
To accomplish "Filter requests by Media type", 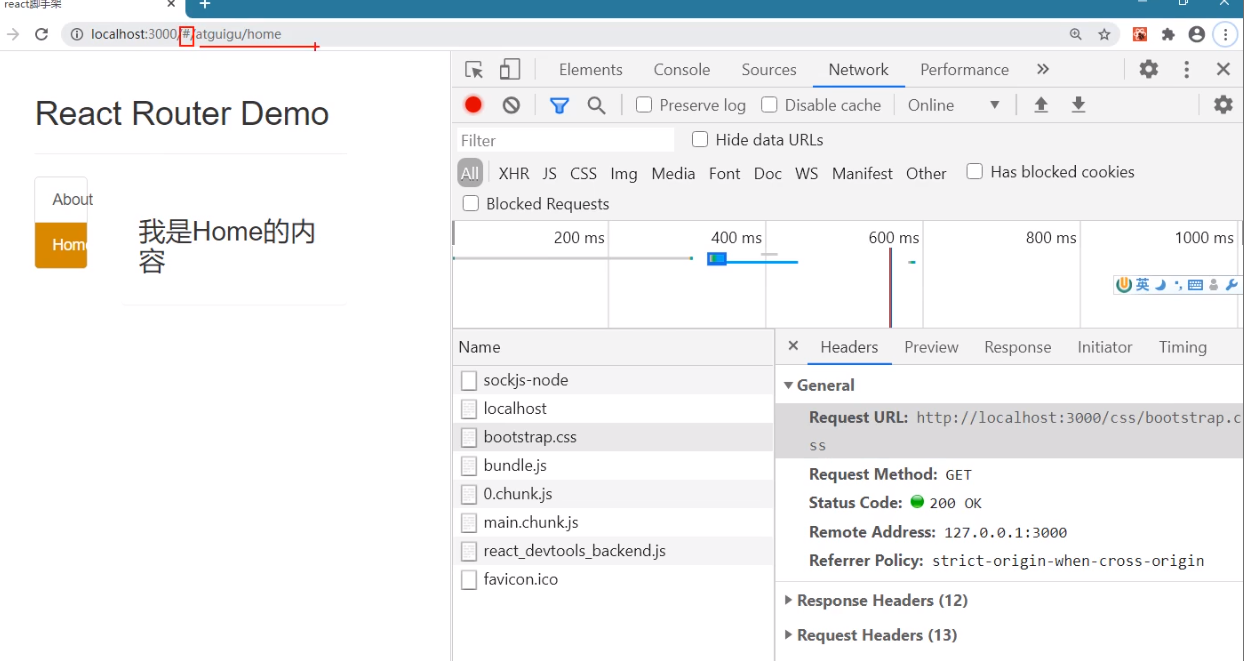I will (x=673, y=173).
